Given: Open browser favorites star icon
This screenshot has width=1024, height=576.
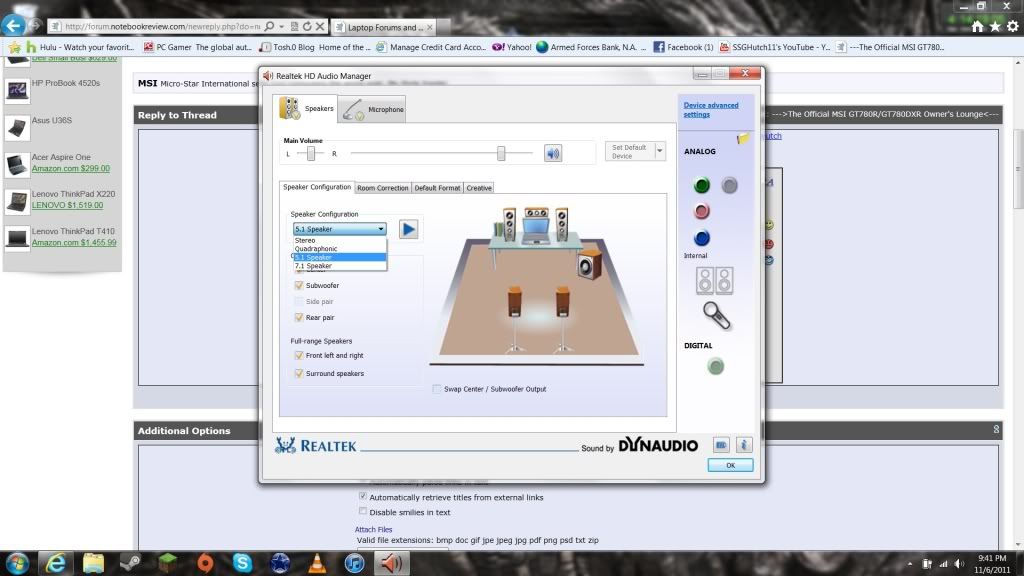Looking at the screenshot, I should point(995,26).
